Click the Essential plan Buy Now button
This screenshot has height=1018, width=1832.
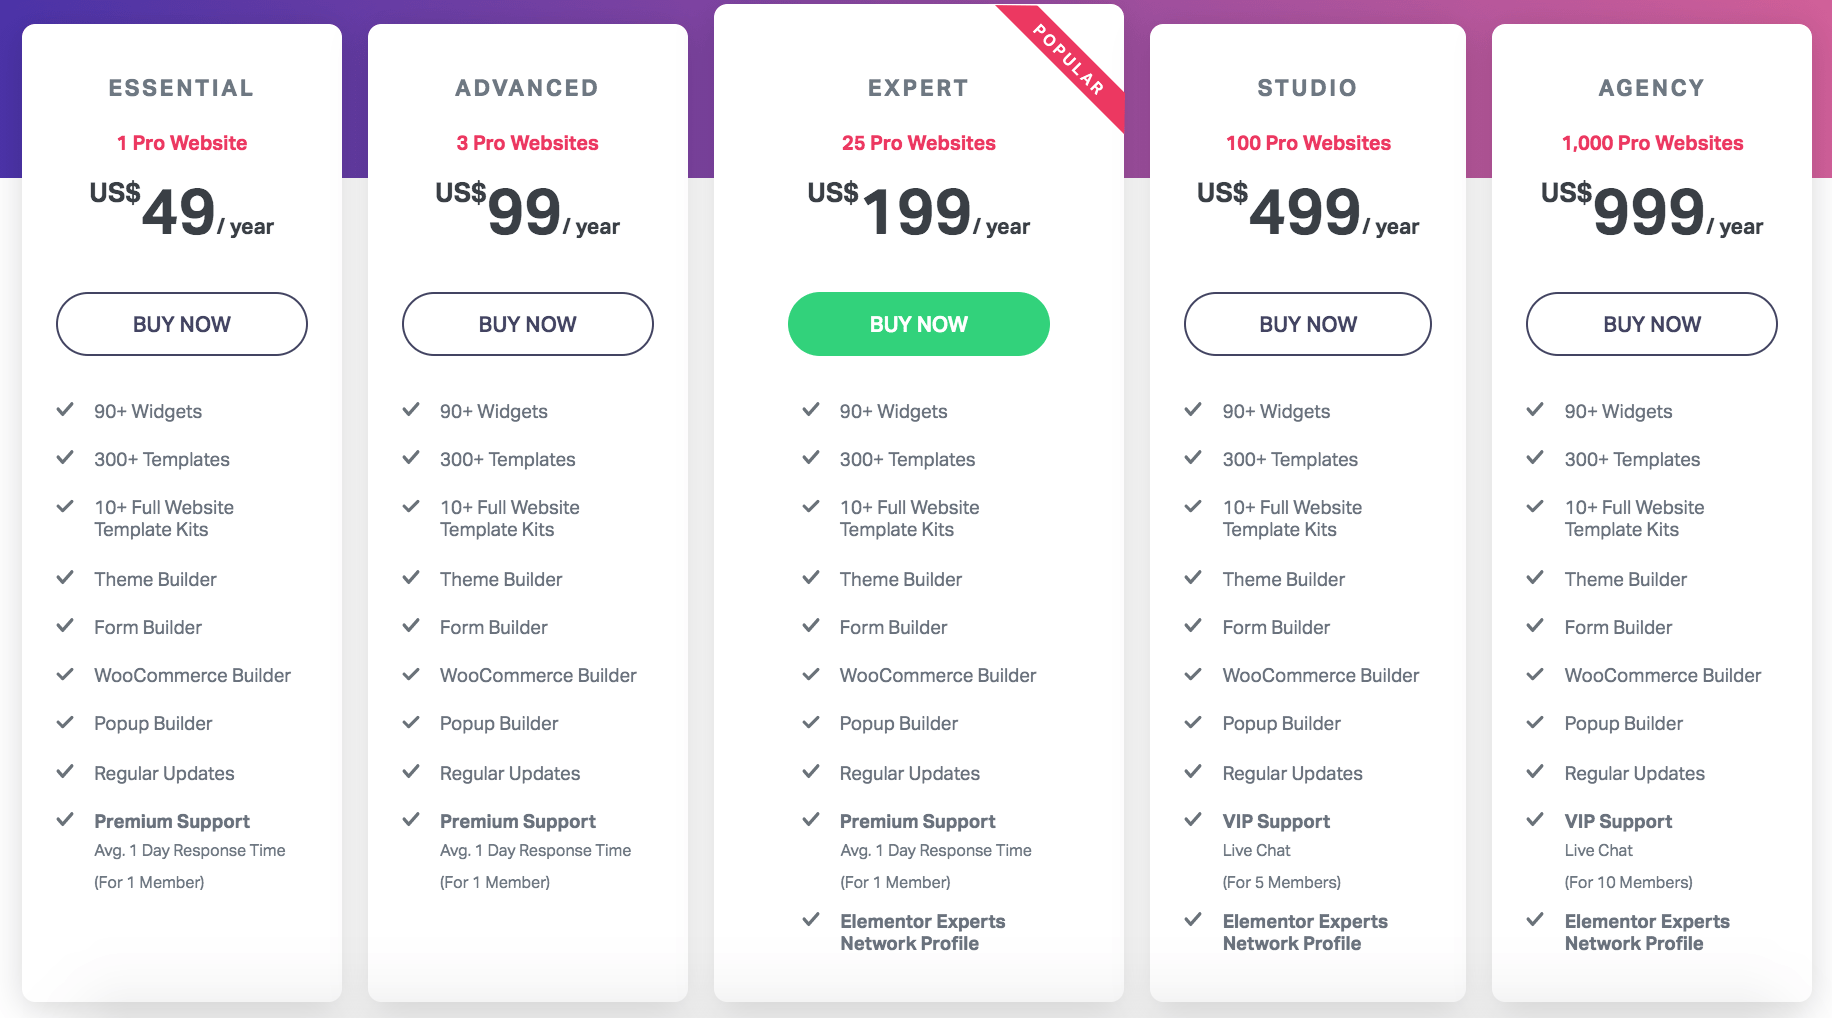pos(182,324)
